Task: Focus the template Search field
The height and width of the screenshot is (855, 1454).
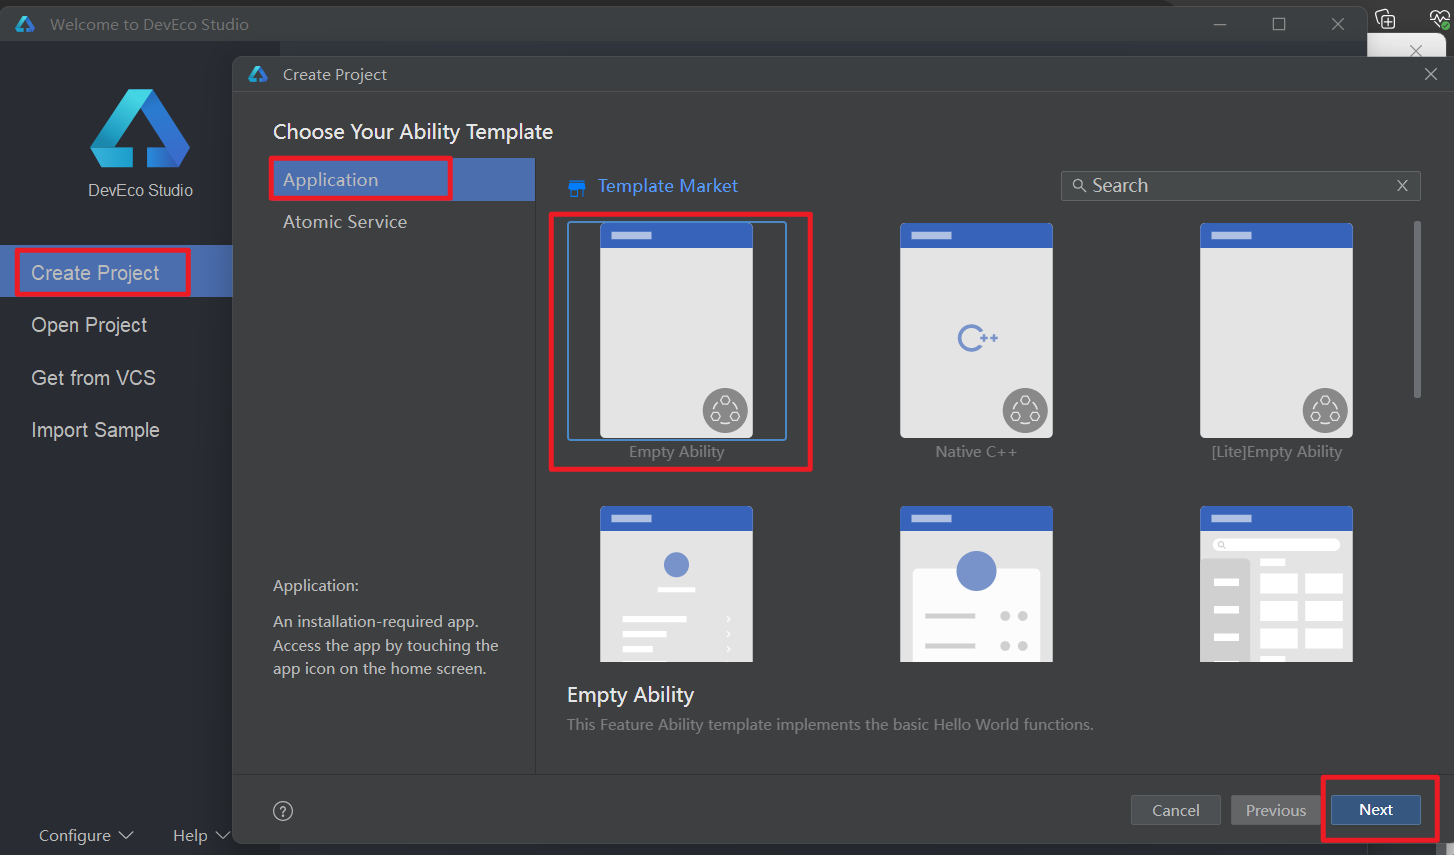Action: coord(1240,186)
